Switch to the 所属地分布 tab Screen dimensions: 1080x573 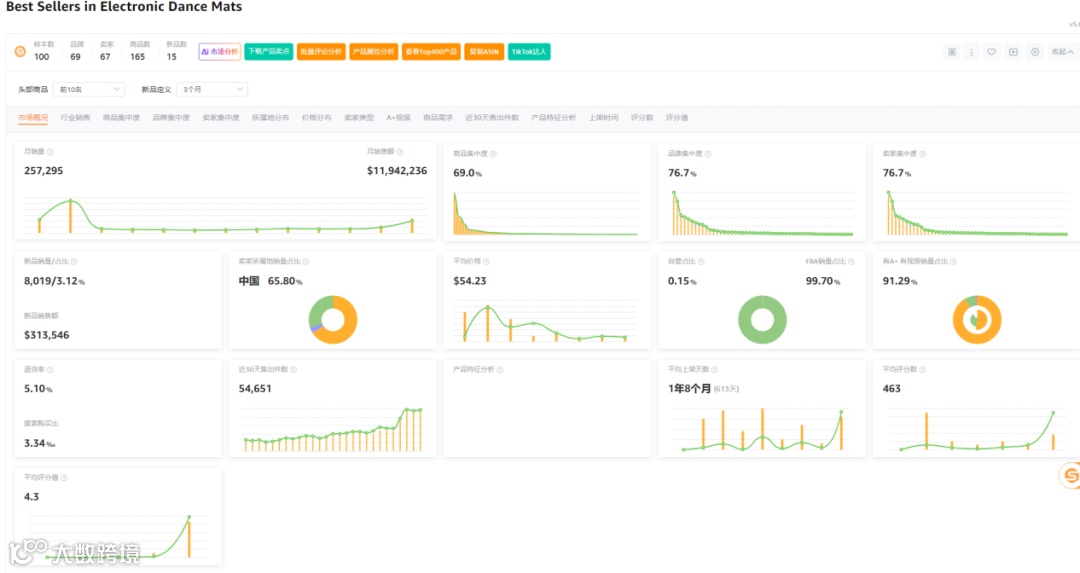(270, 118)
